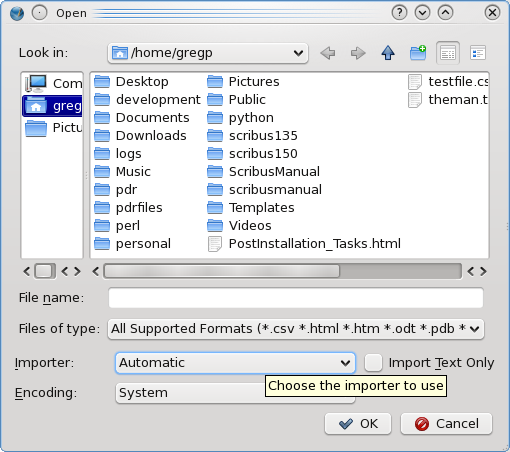This screenshot has height=452, width=510.
Task: Select the Downloads folder
Action: pyautogui.click(x=140, y=136)
